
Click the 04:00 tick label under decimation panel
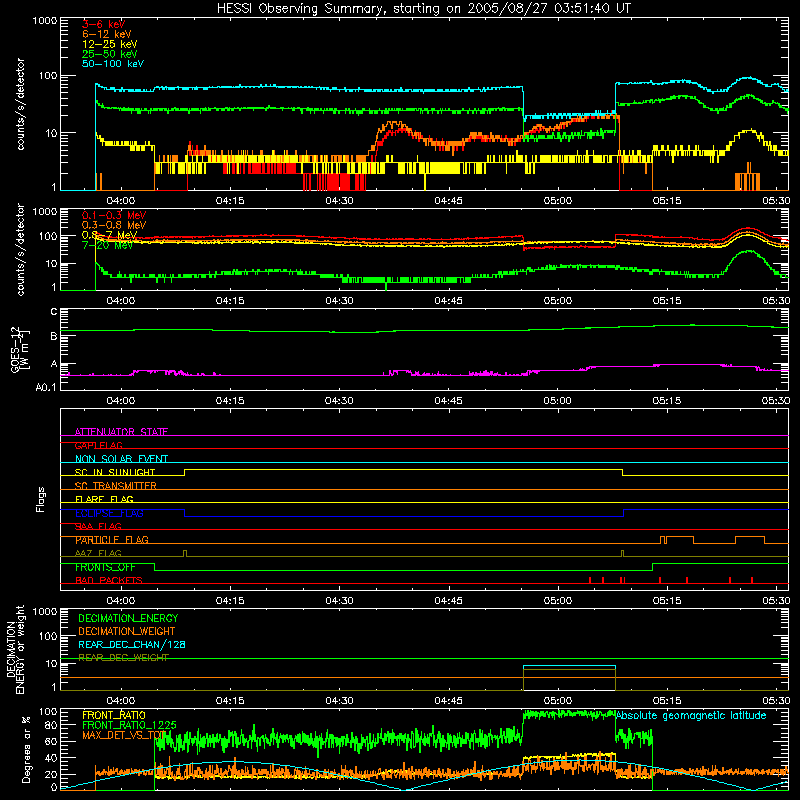pos(120,701)
